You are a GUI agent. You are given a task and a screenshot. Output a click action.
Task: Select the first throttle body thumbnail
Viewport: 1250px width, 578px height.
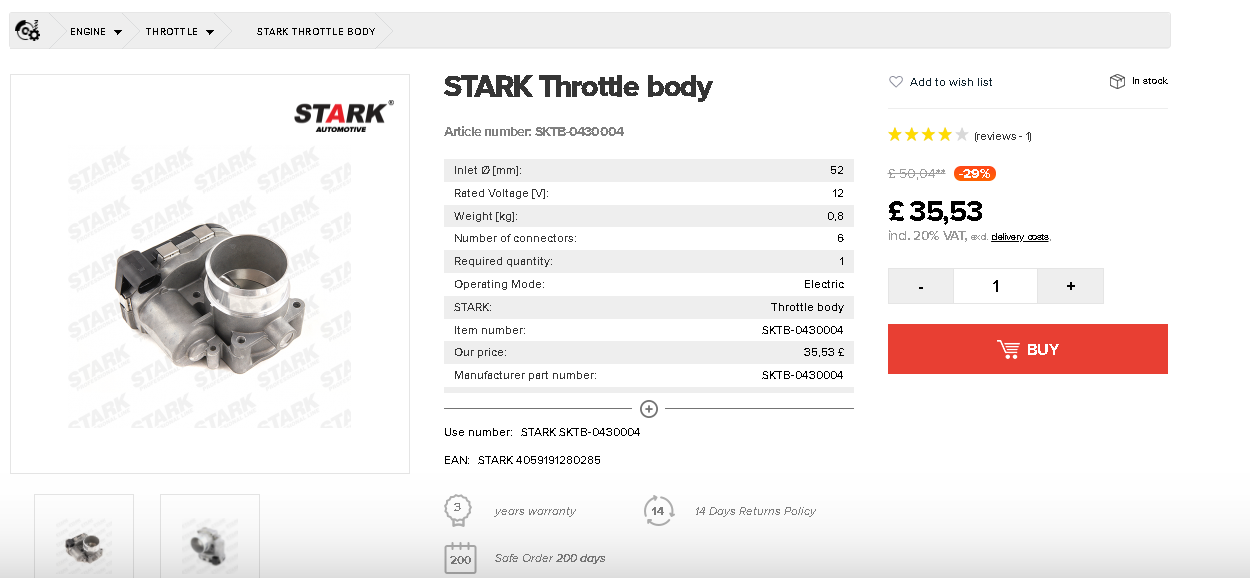84,538
